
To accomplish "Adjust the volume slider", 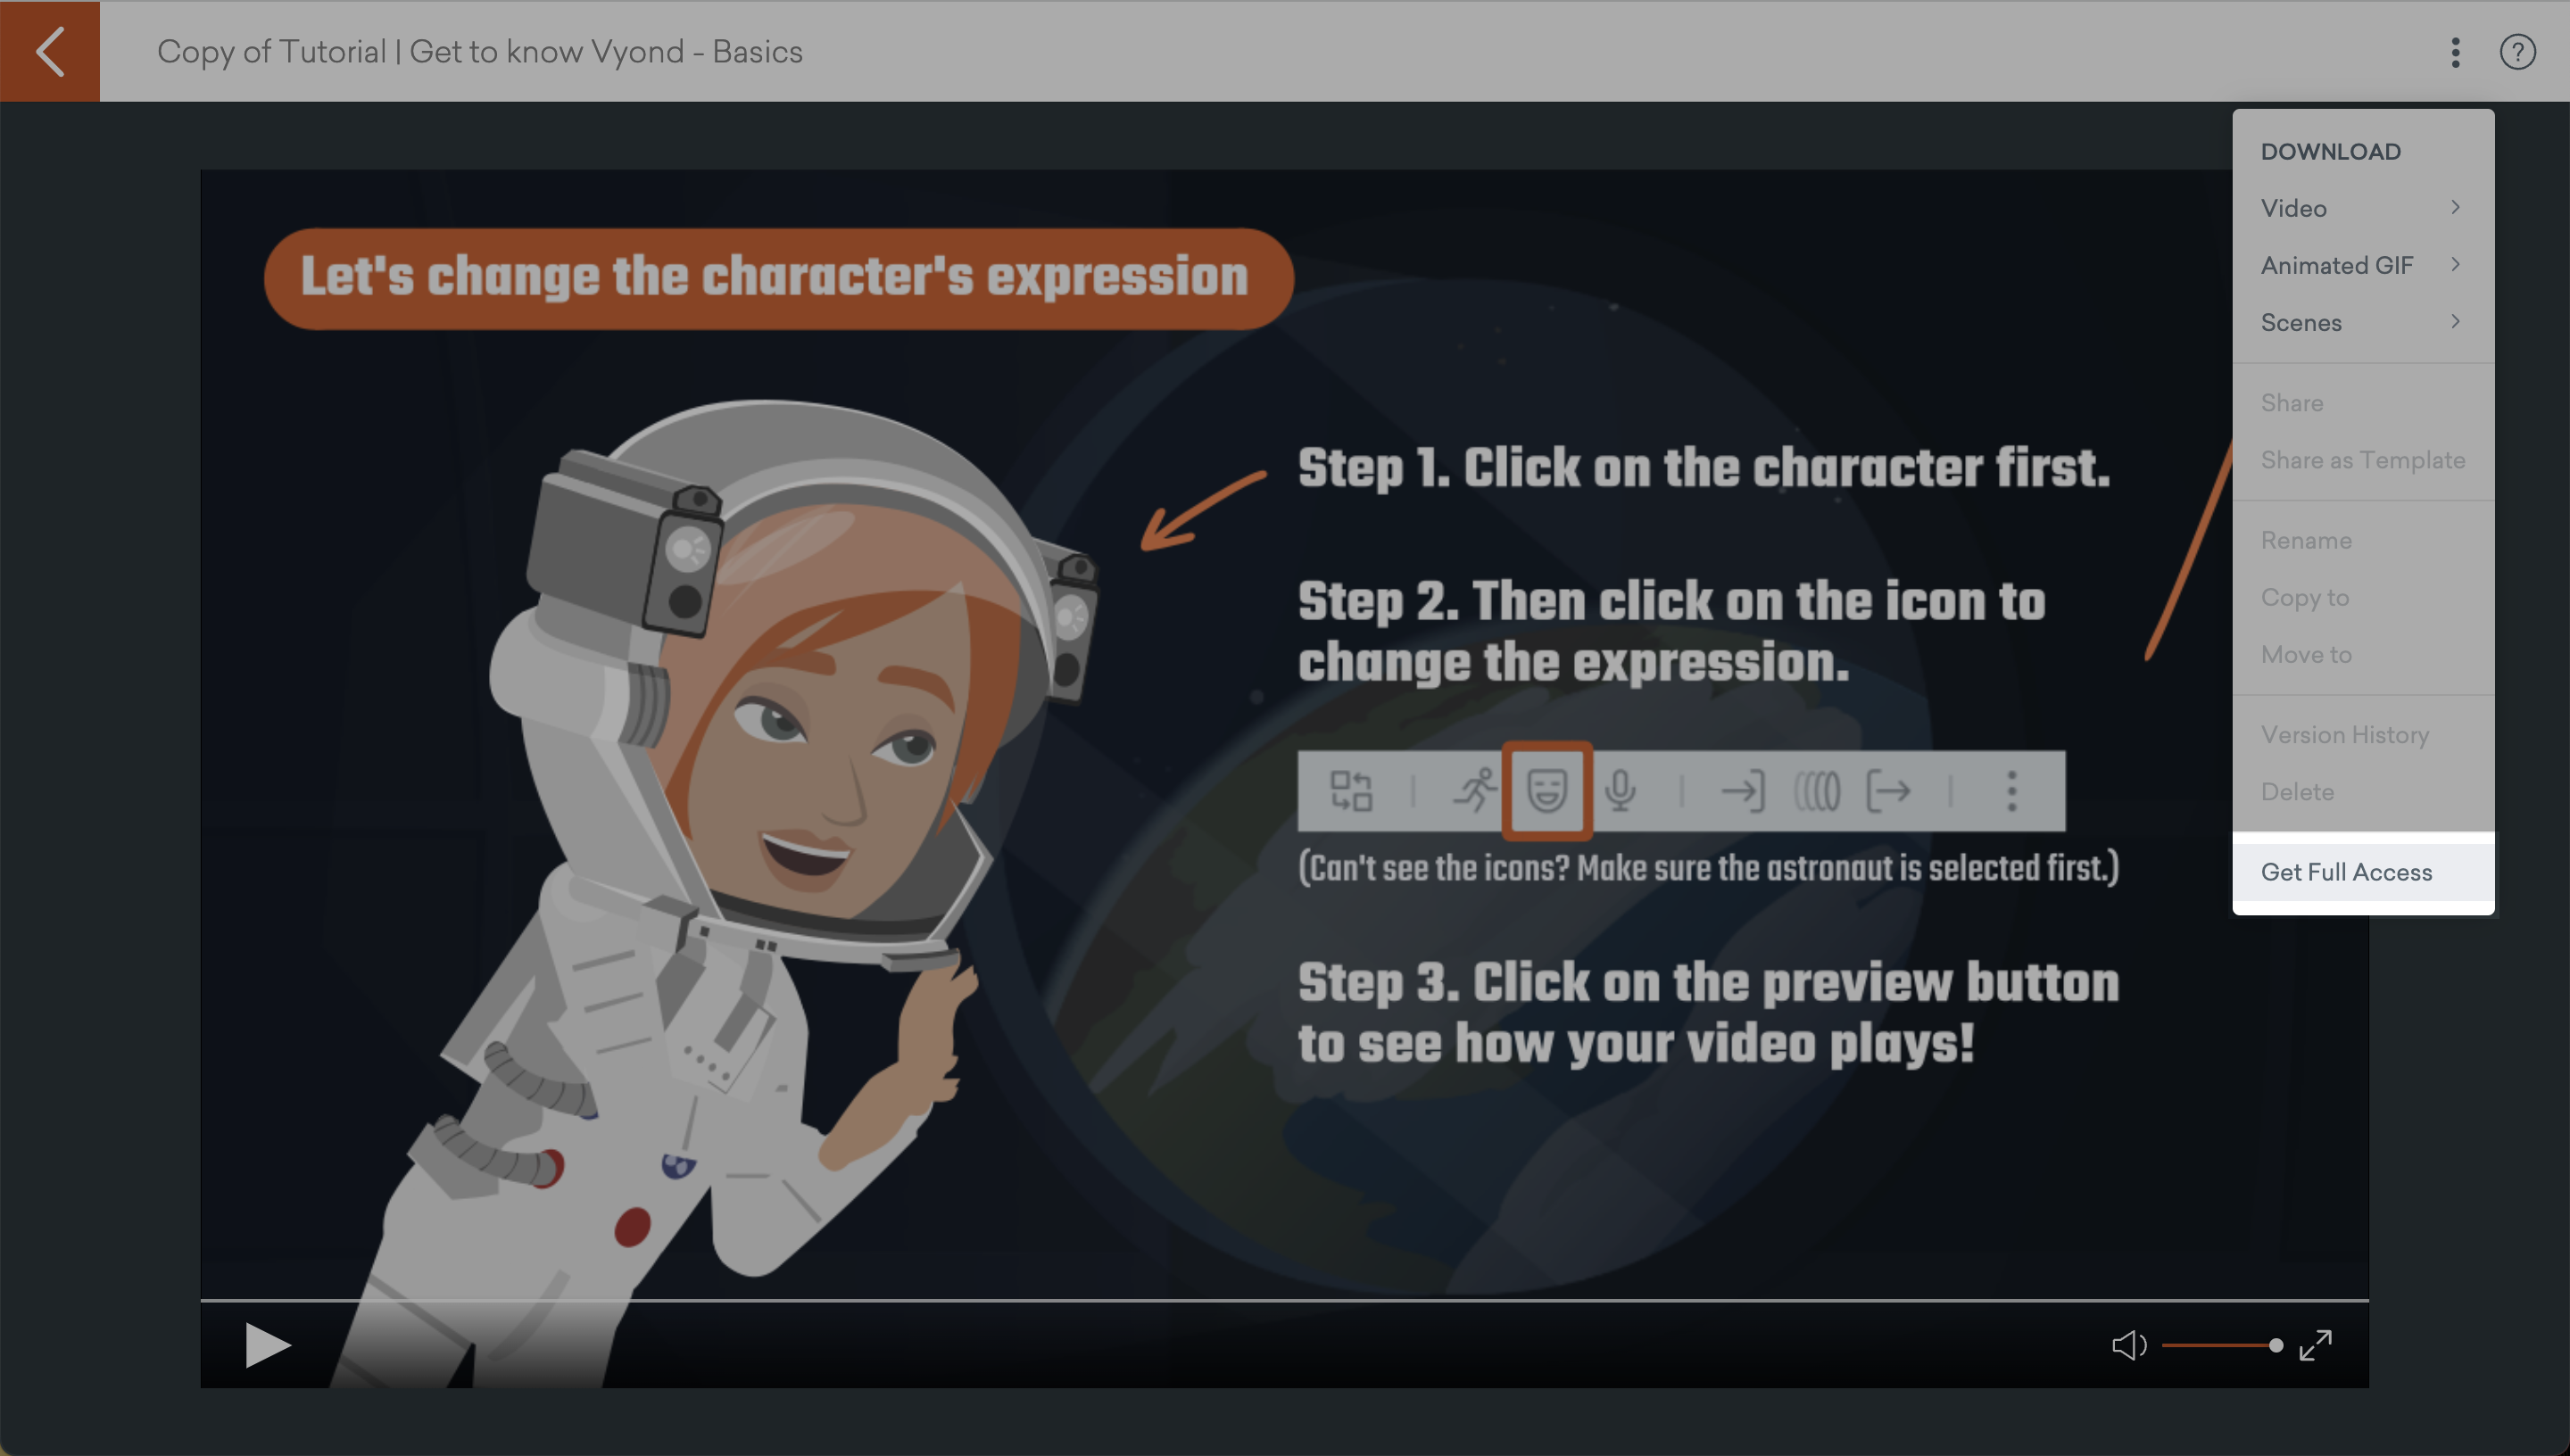I will [2222, 1345].
